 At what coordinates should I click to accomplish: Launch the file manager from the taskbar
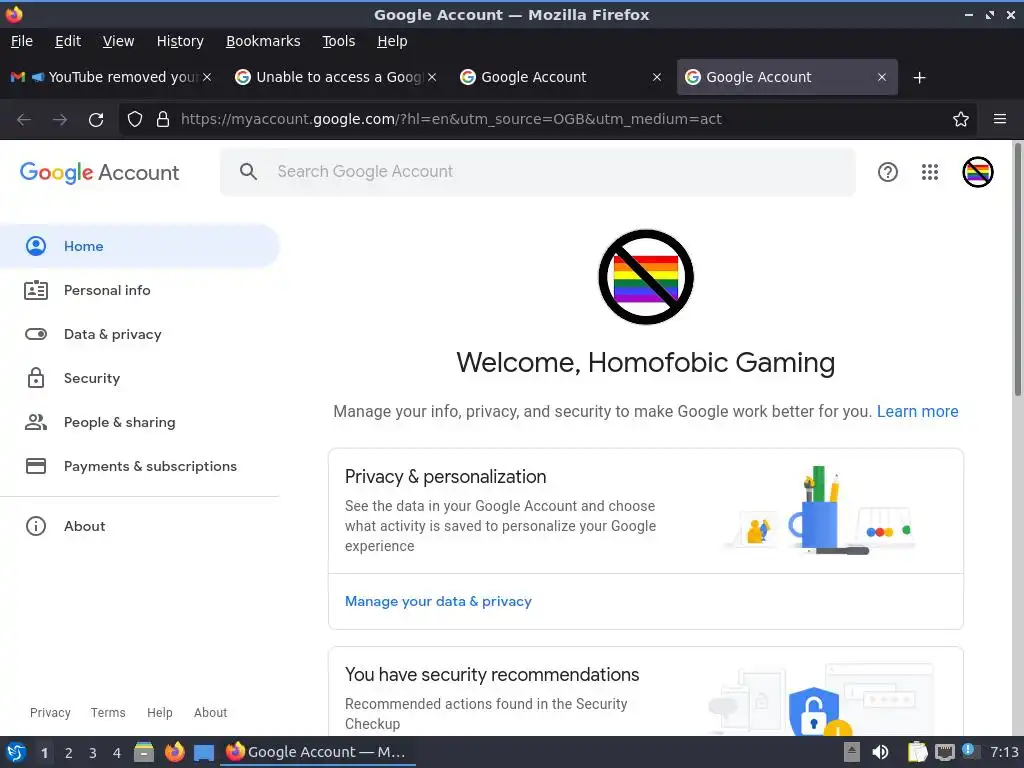[x=144, y=752]
